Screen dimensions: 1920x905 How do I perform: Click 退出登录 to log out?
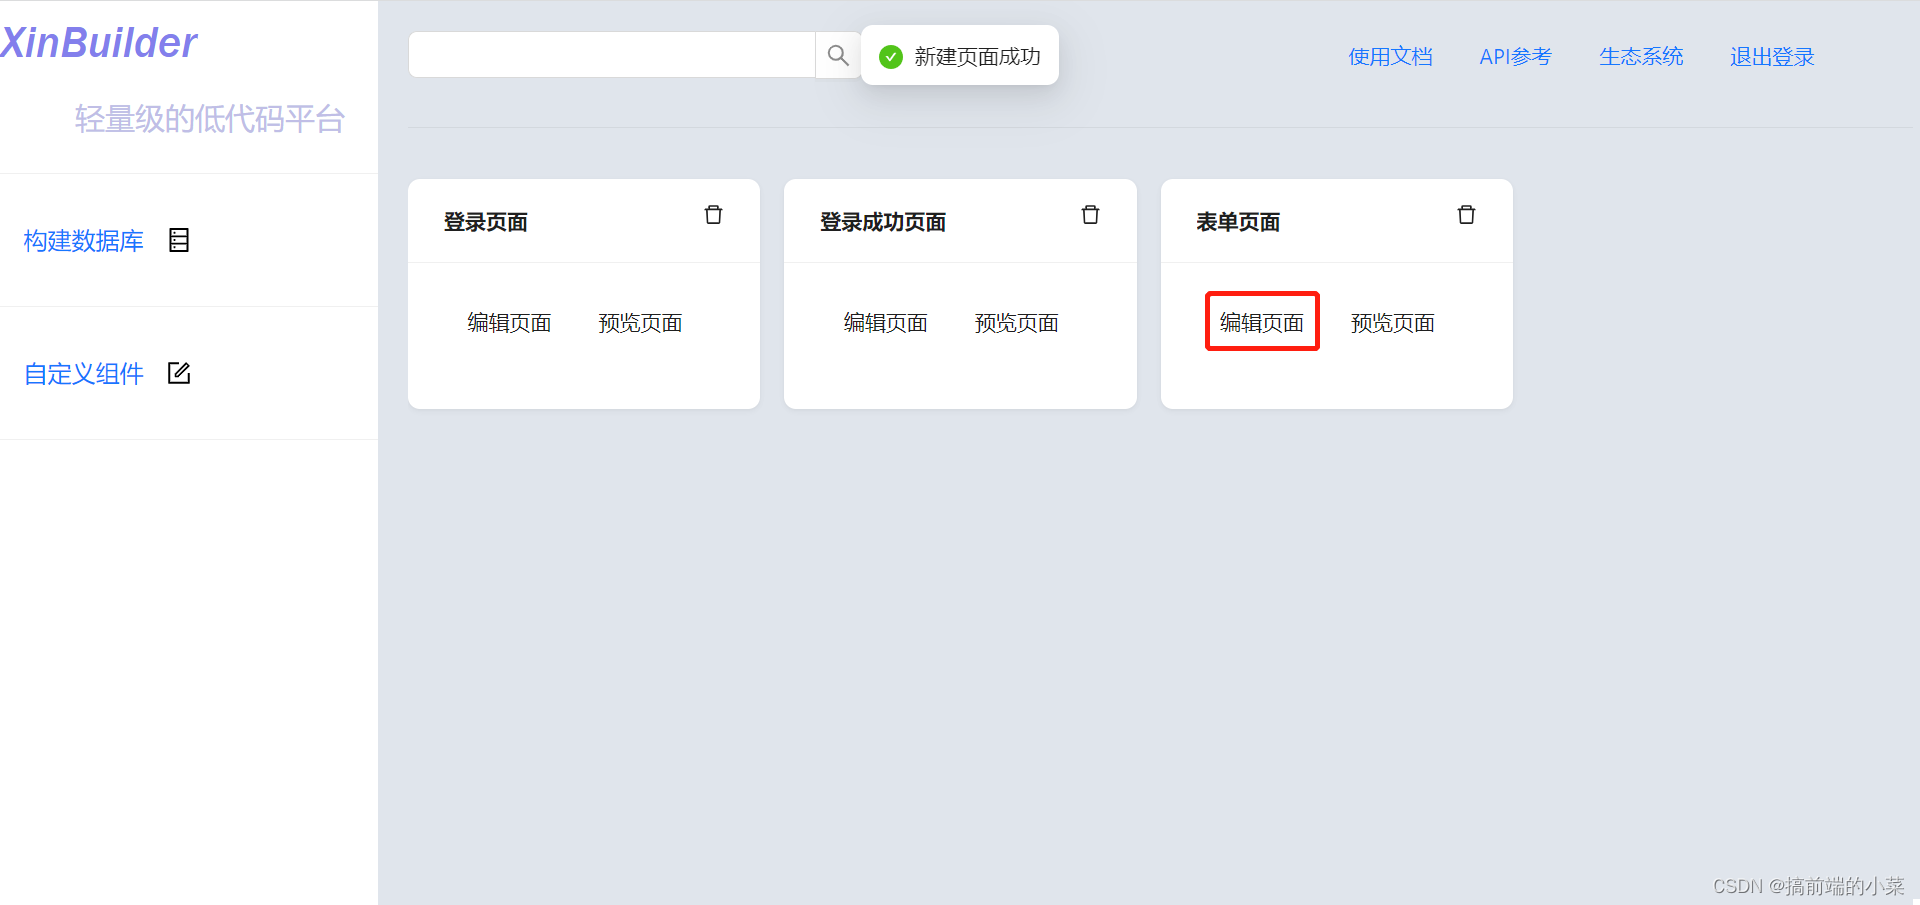(x=1772, y=57)
